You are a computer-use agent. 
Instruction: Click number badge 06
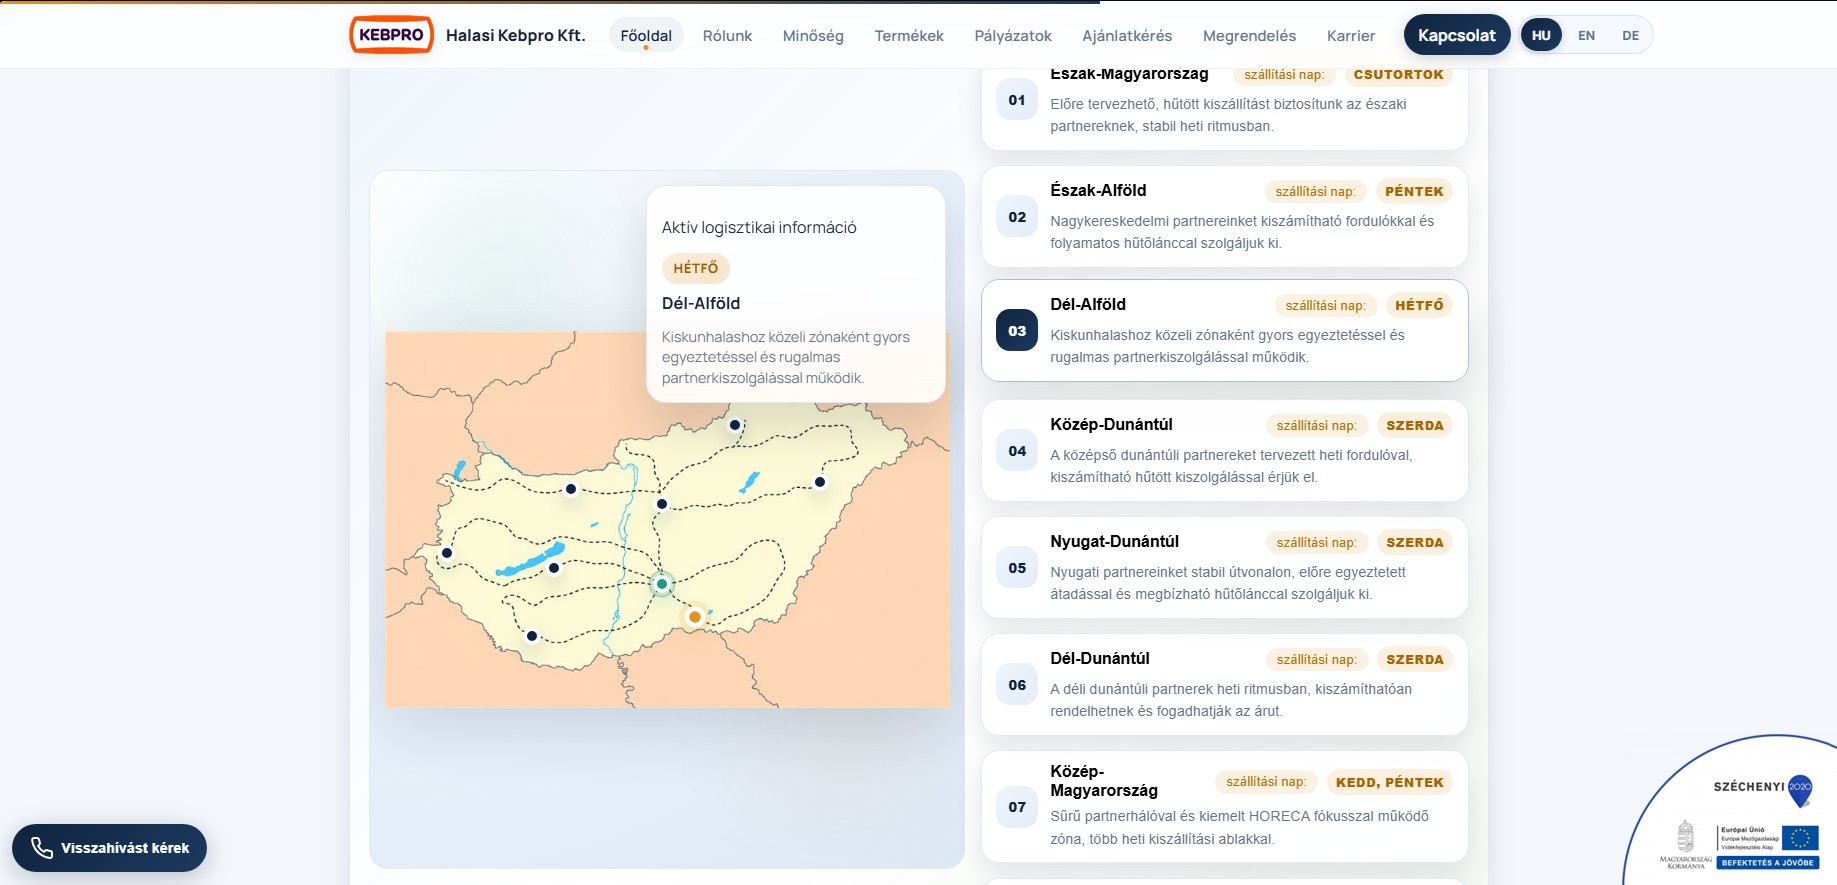[x=1017, y=685]
